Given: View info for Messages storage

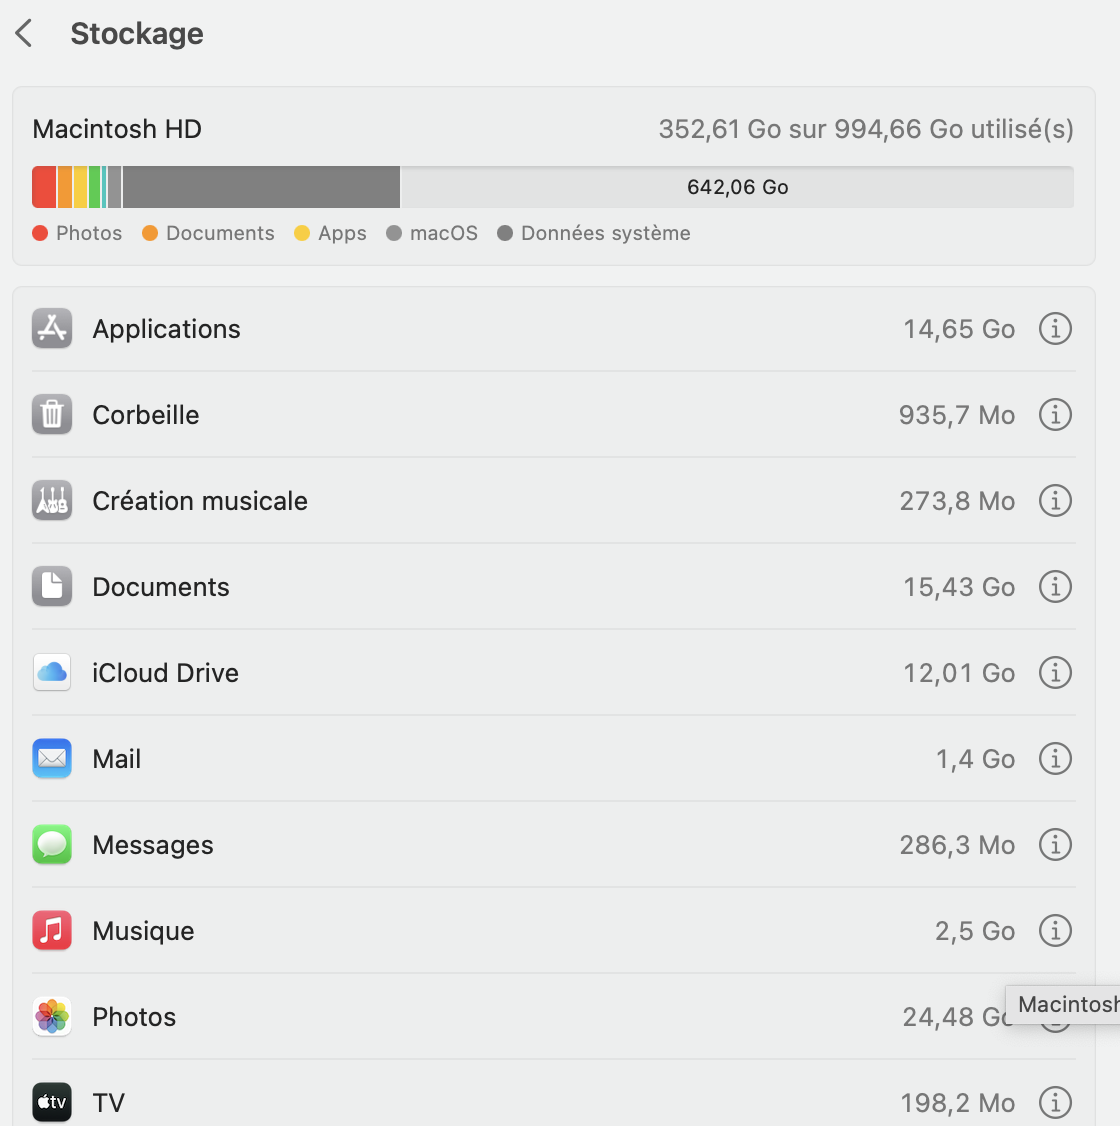Looking at the screenshot, I should pos(1055,844).
